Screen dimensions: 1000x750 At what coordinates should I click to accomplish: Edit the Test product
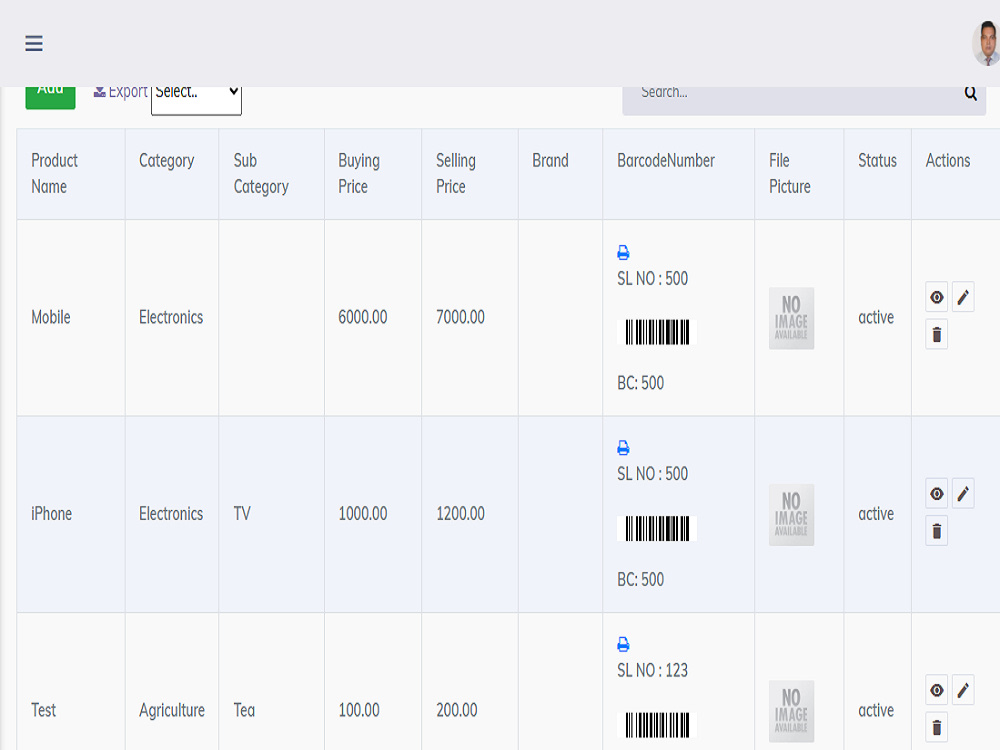tap(963, 690)
